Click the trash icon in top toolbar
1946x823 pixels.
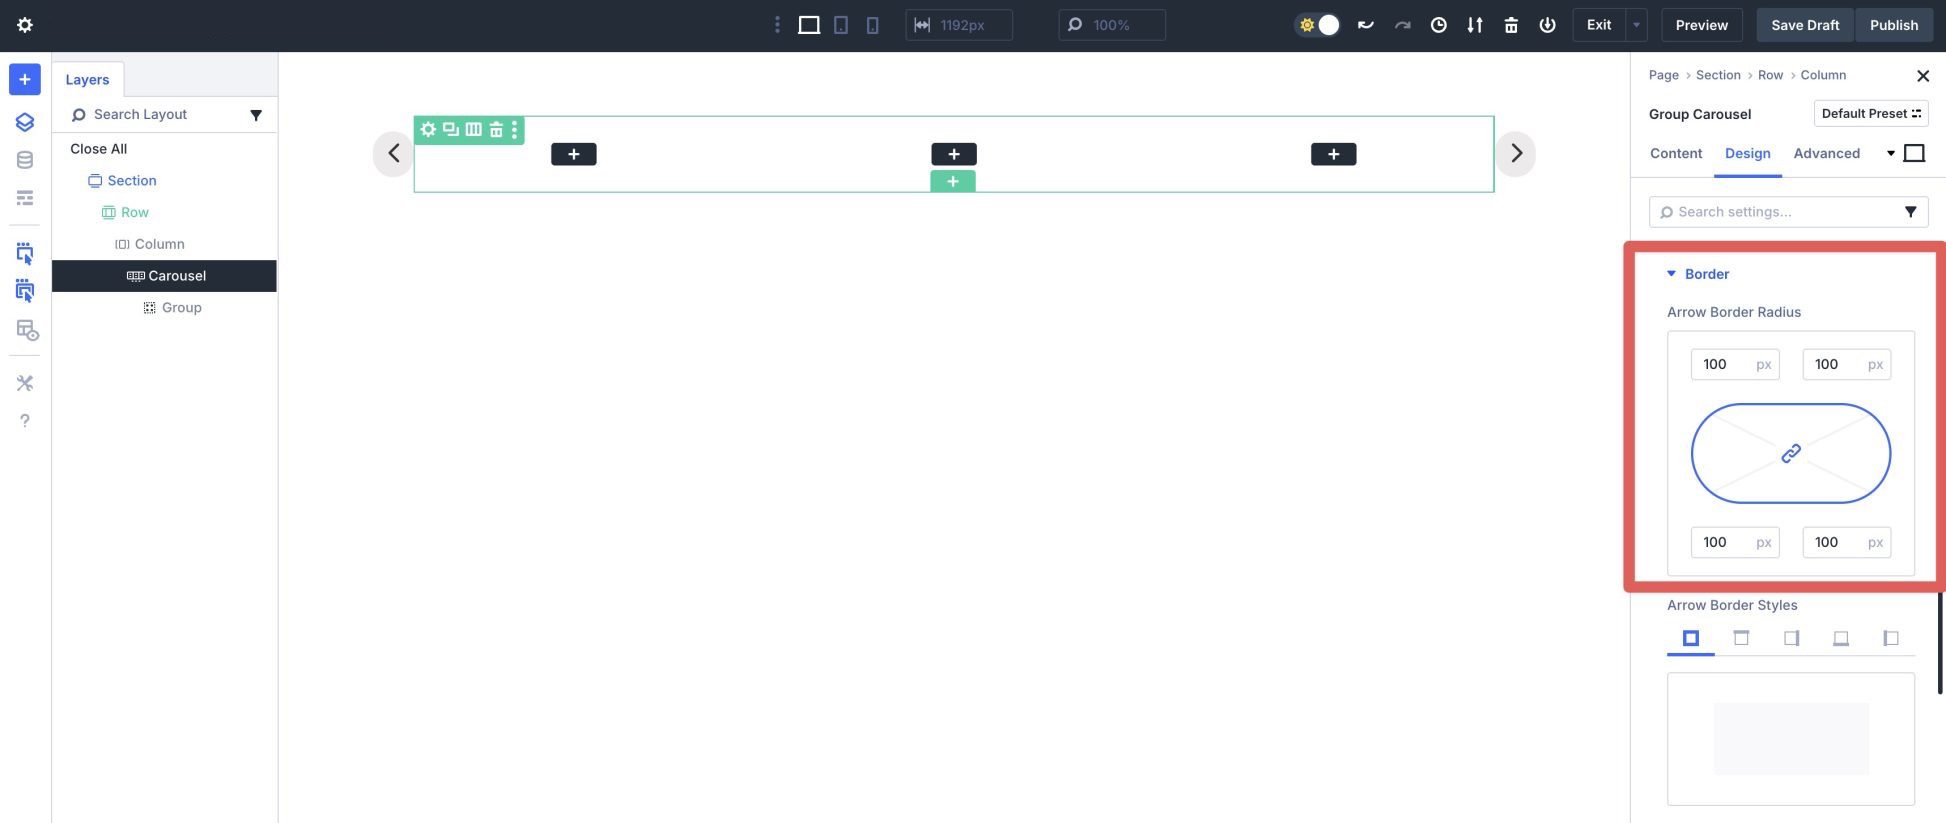(x=1511, y=25)
